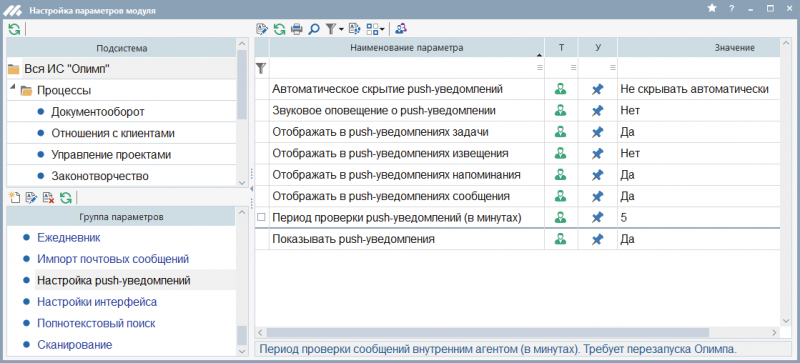Click the document export icon in the toolbar
Screen dimensions: 800x363
point(354,29)
